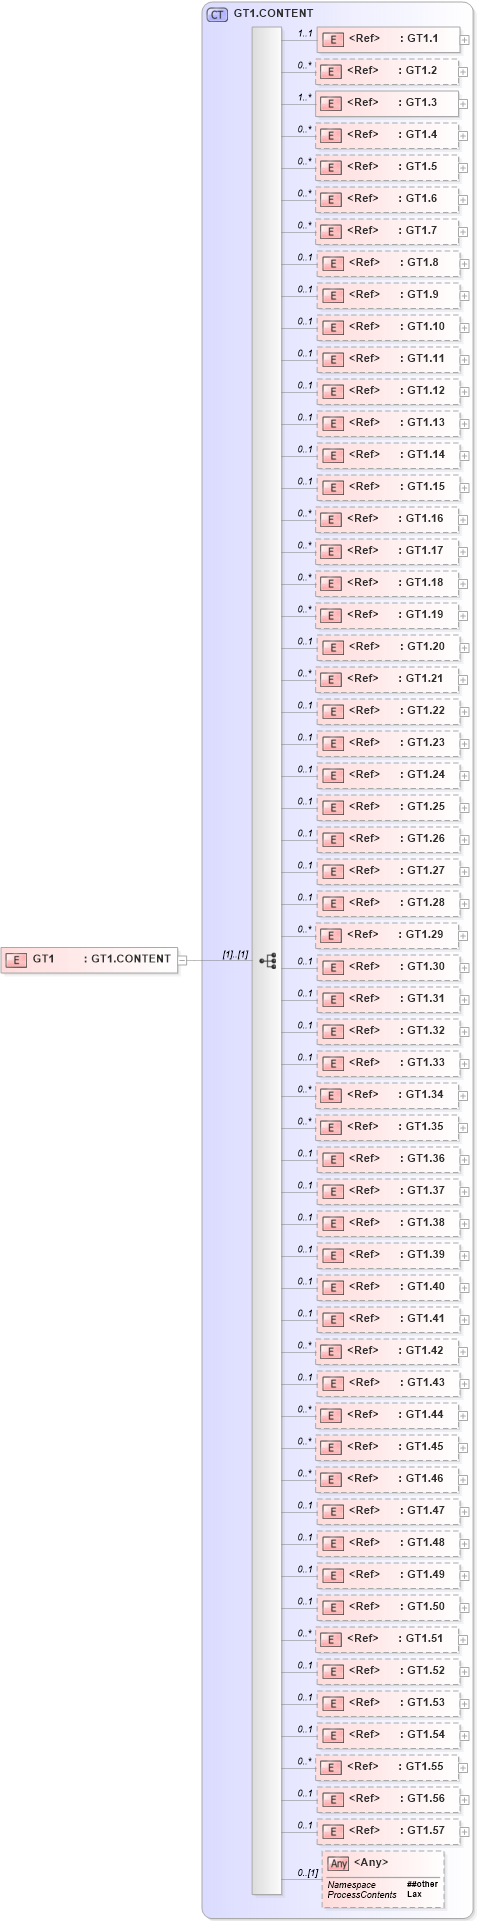The width and height of the screenshot is (477, 1921).
Task: Expand the GT1.42 element reference
Action: tap(464, 1351)
